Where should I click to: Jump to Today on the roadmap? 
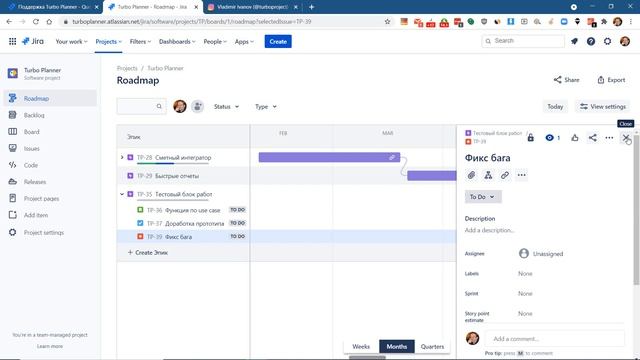coord(555,107)
